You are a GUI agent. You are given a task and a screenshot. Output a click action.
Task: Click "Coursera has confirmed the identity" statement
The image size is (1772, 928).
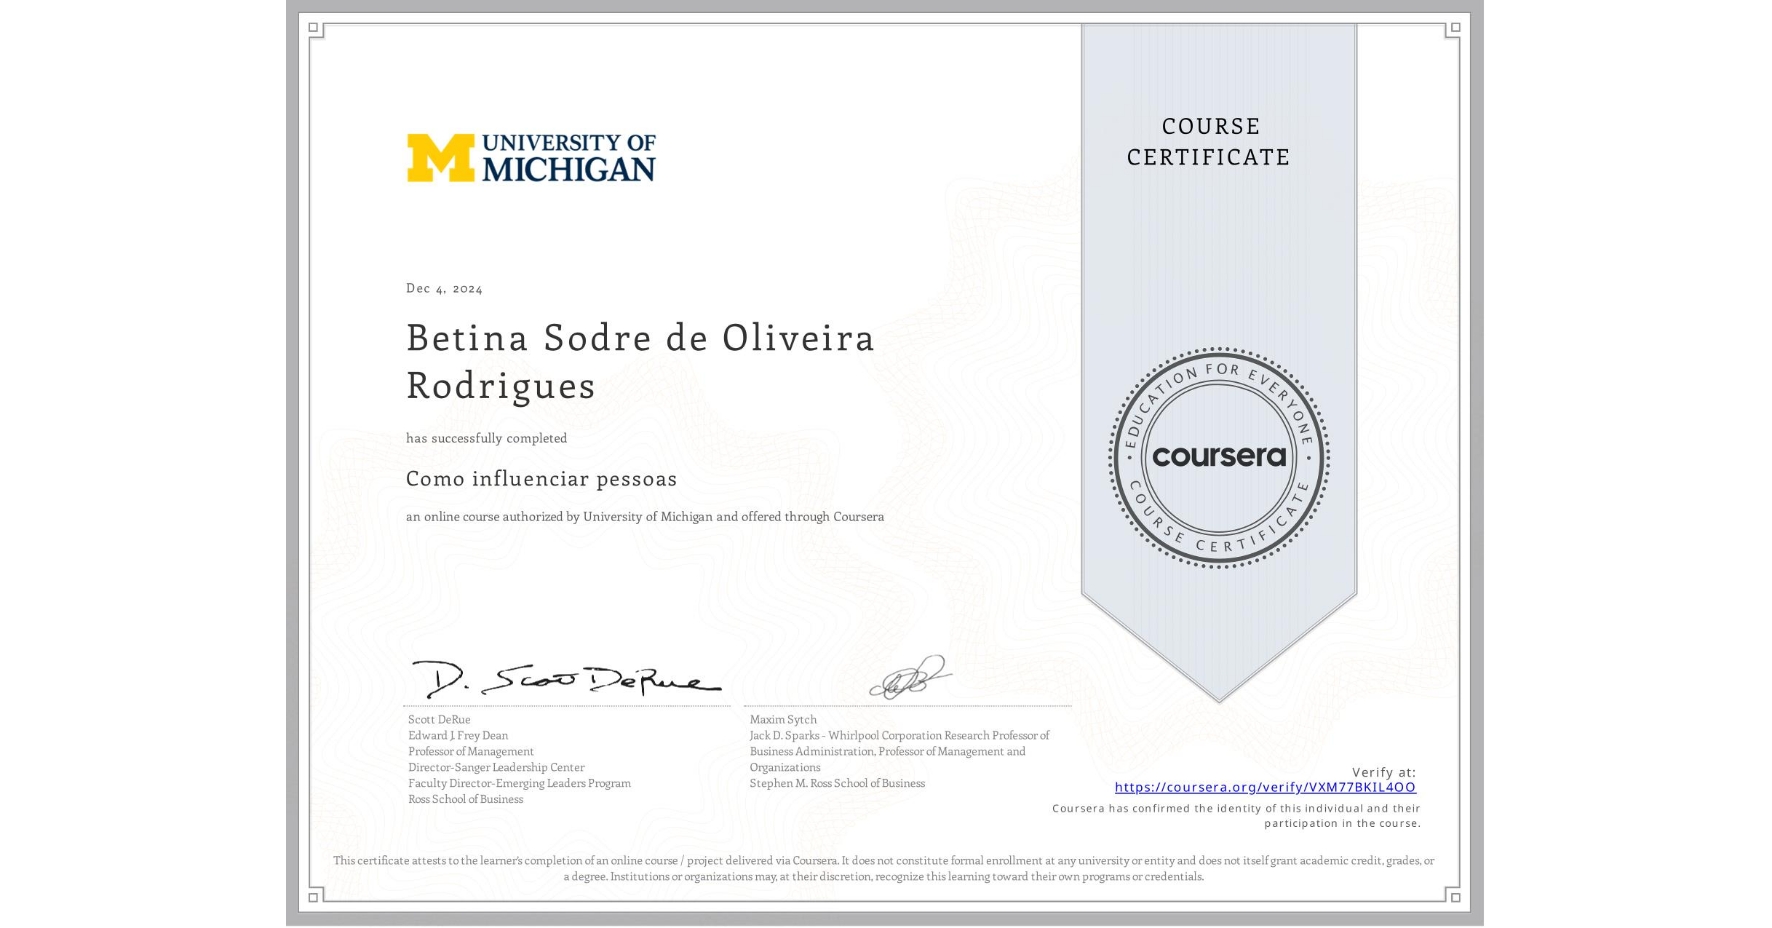tap(1236, 816)
